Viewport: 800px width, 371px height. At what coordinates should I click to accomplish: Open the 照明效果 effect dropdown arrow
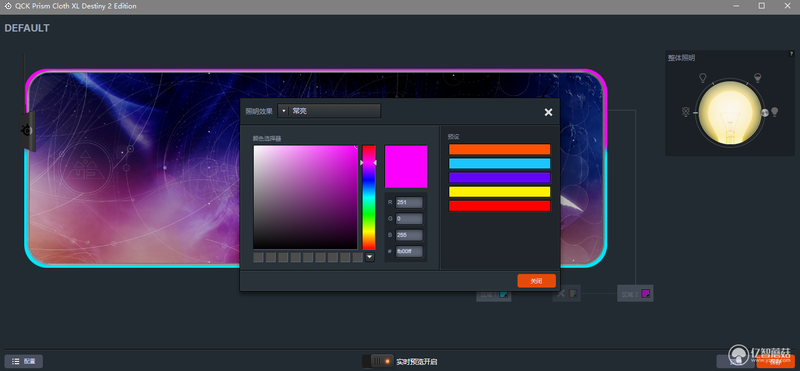click(x=284, y=111)
